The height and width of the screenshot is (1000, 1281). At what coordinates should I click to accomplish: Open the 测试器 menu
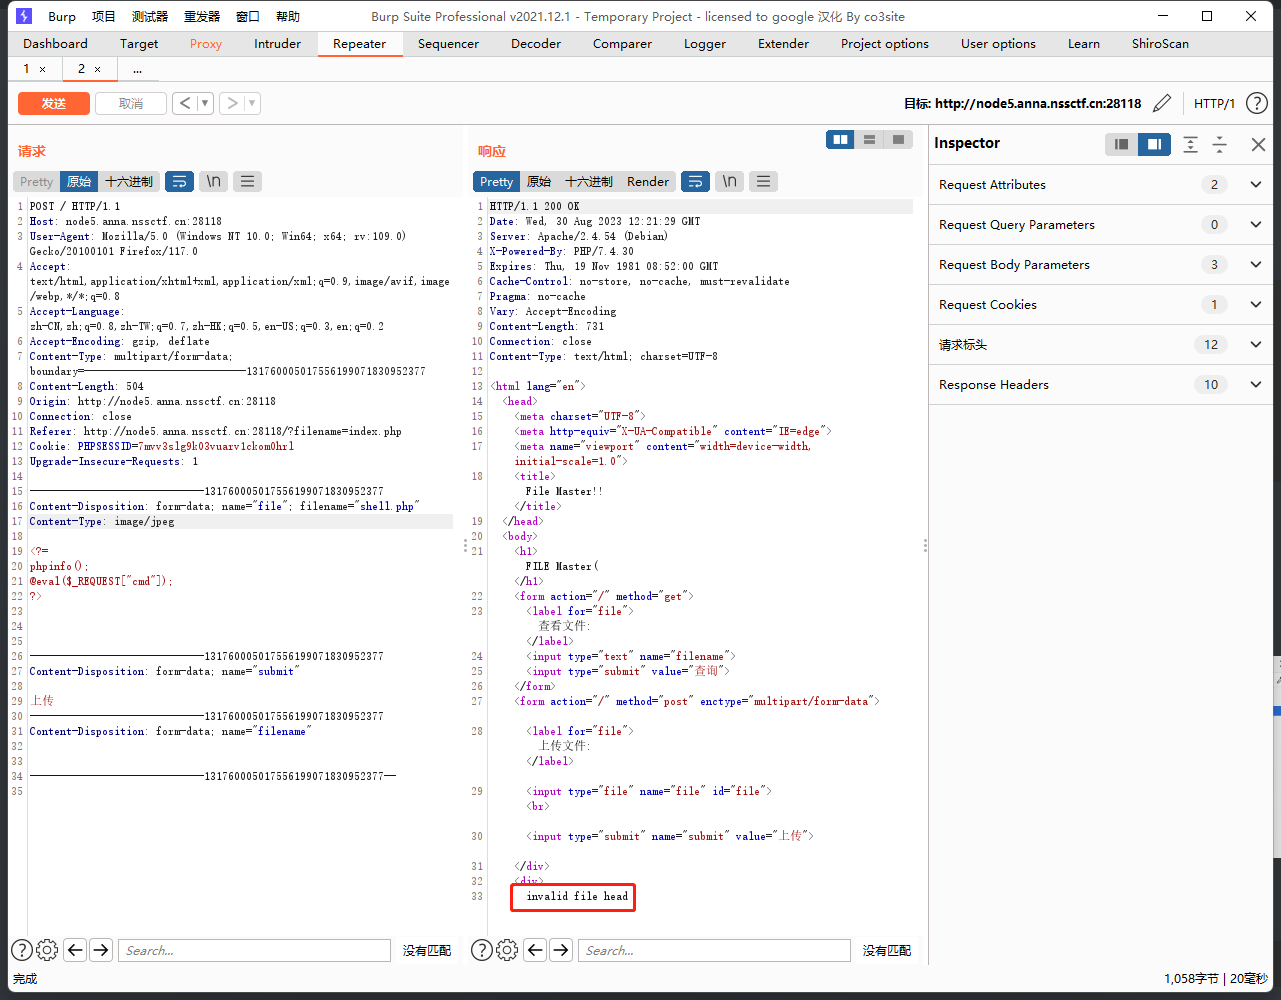click(x=150, y=16)
